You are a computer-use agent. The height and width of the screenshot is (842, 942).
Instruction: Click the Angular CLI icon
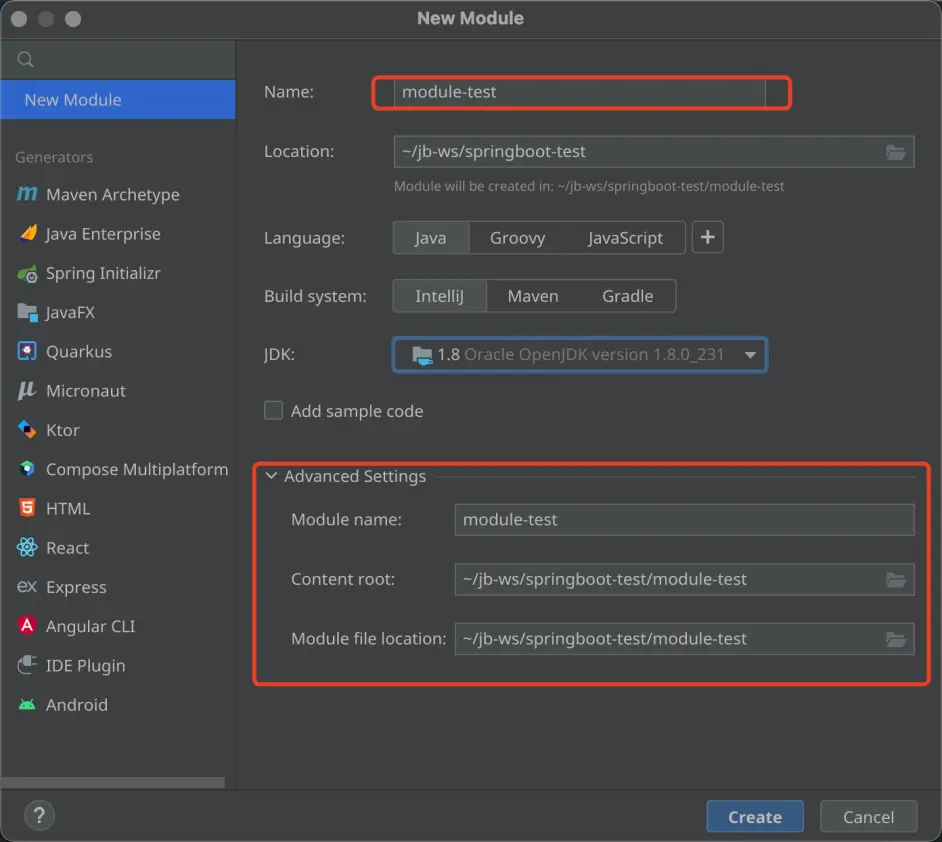[x=27, y=626]
